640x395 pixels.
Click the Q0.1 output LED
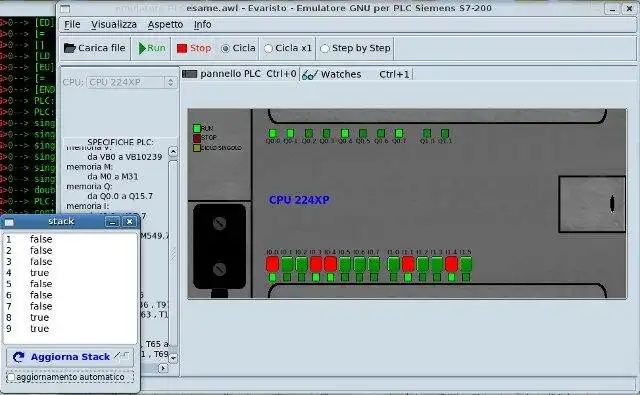(x=291, y=133)
